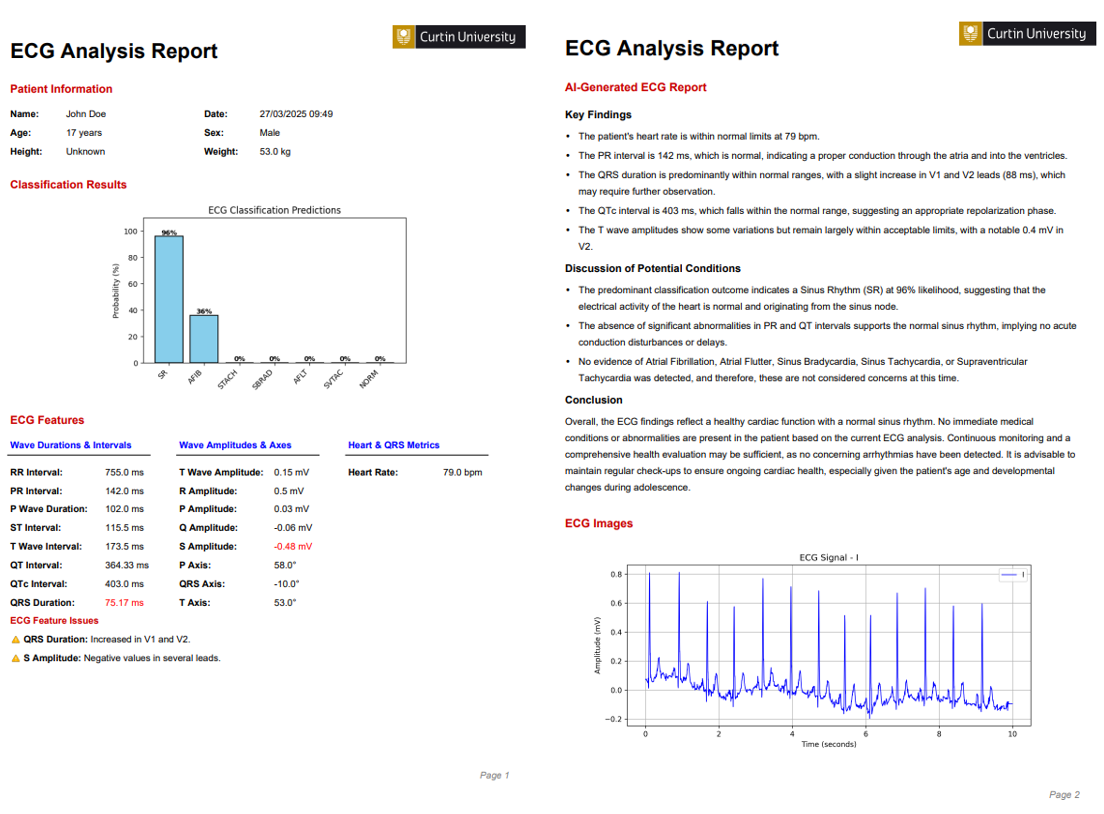Click the Heart & QRS Metrics heading
Screen dimensions: 1104x814
(x=394, y=445)
